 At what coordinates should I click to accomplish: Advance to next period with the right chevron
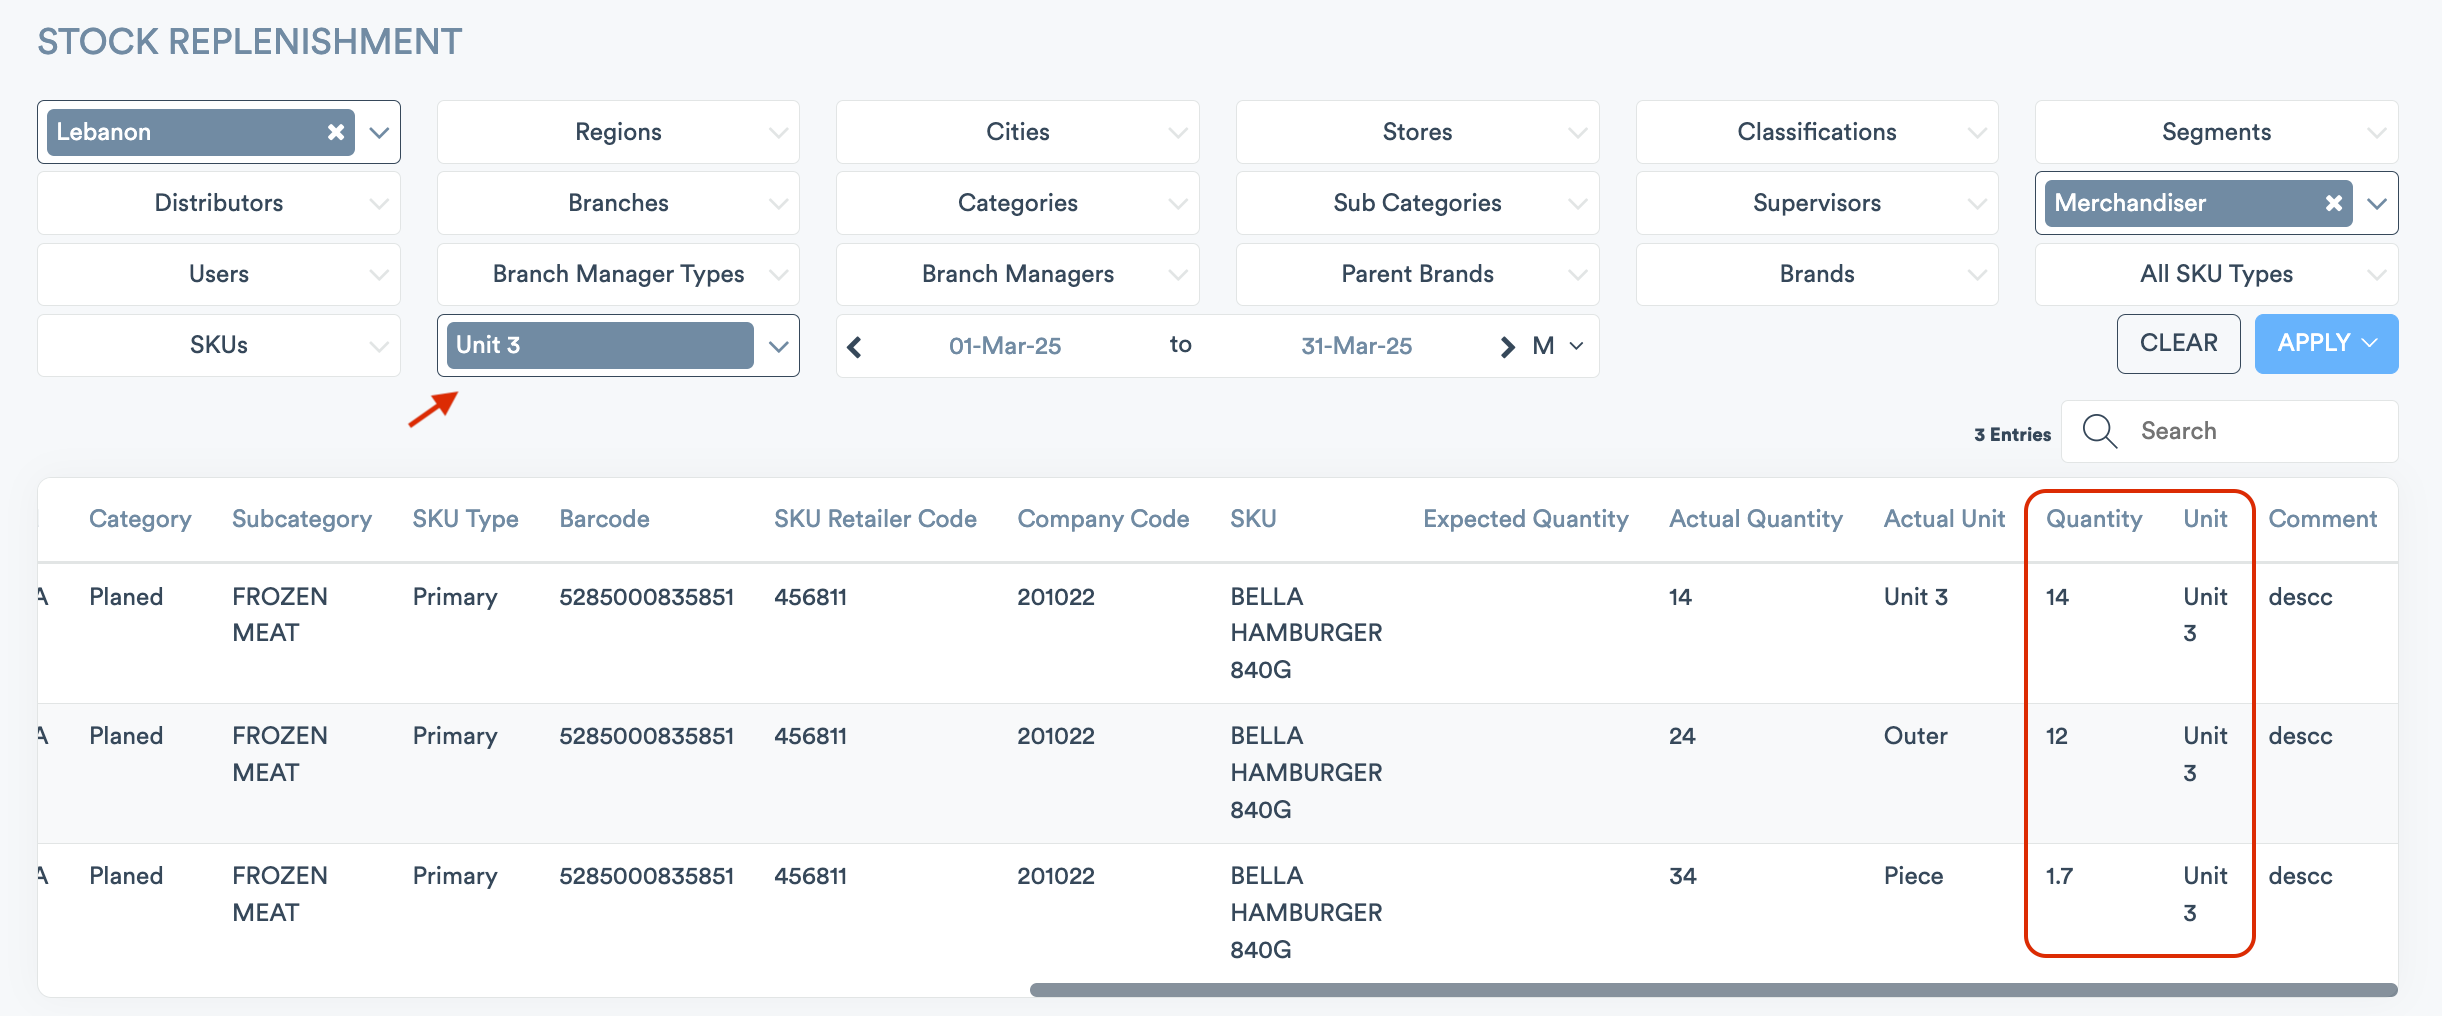point(1507,345)
